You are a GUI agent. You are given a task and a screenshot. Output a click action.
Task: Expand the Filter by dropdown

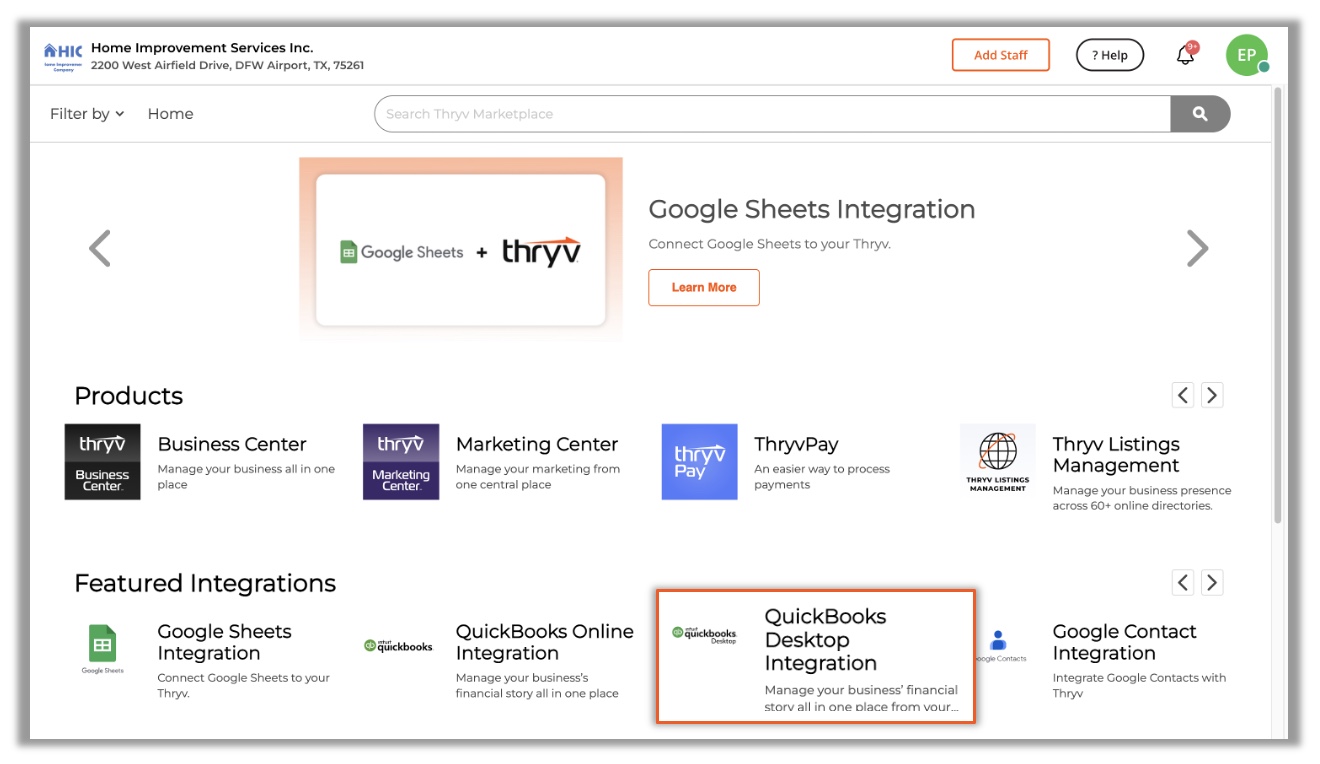pyautogui.click(x=87, y=114)
